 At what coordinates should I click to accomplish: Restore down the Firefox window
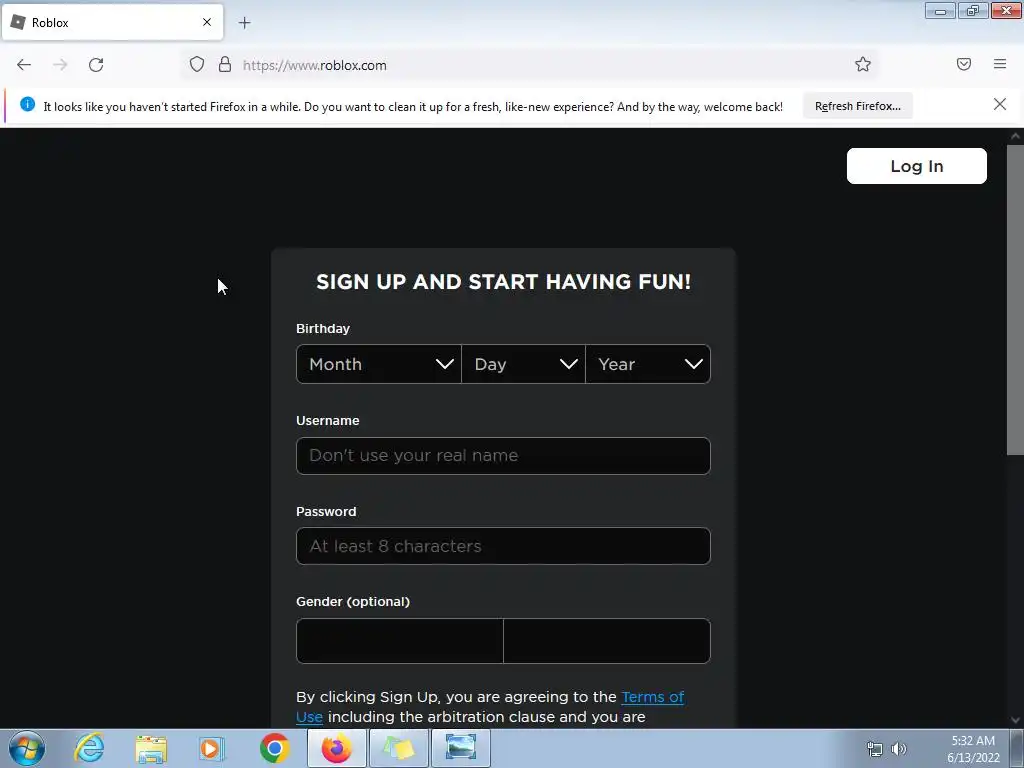tap(973, 10)
